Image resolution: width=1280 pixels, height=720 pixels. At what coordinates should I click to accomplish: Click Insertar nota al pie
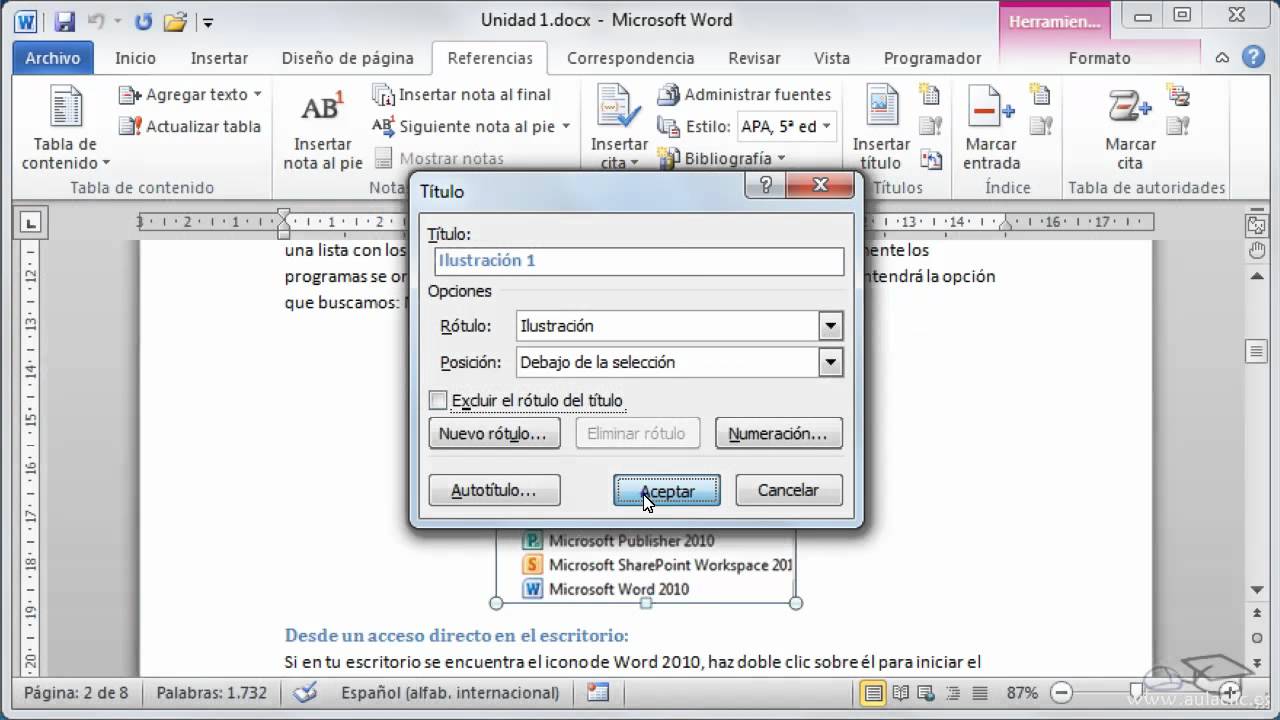click(x=322, y=130)
